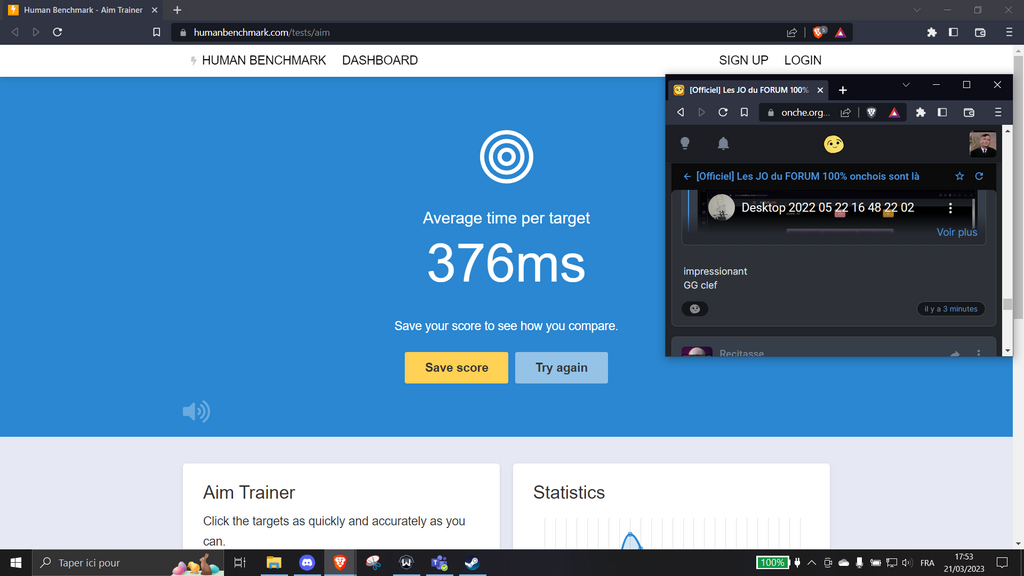Go to the SIGN UP page
This screenshot has height=576, width=1024.
tap(743, 60)
